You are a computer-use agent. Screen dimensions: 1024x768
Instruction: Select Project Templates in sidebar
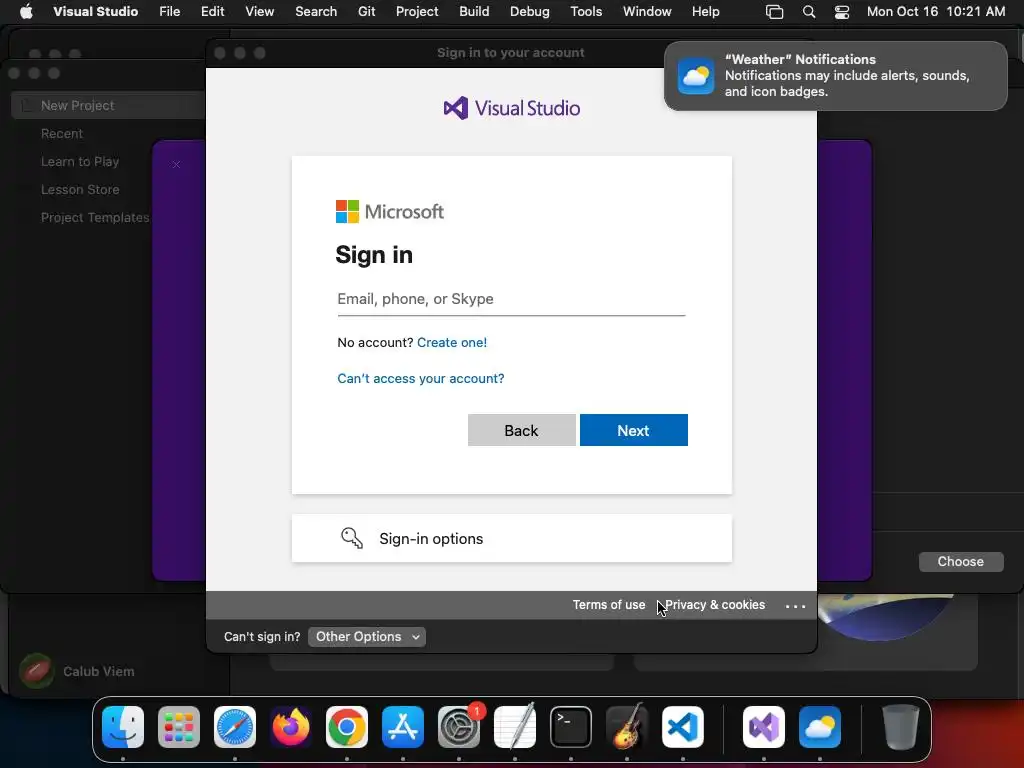[95, 217]
